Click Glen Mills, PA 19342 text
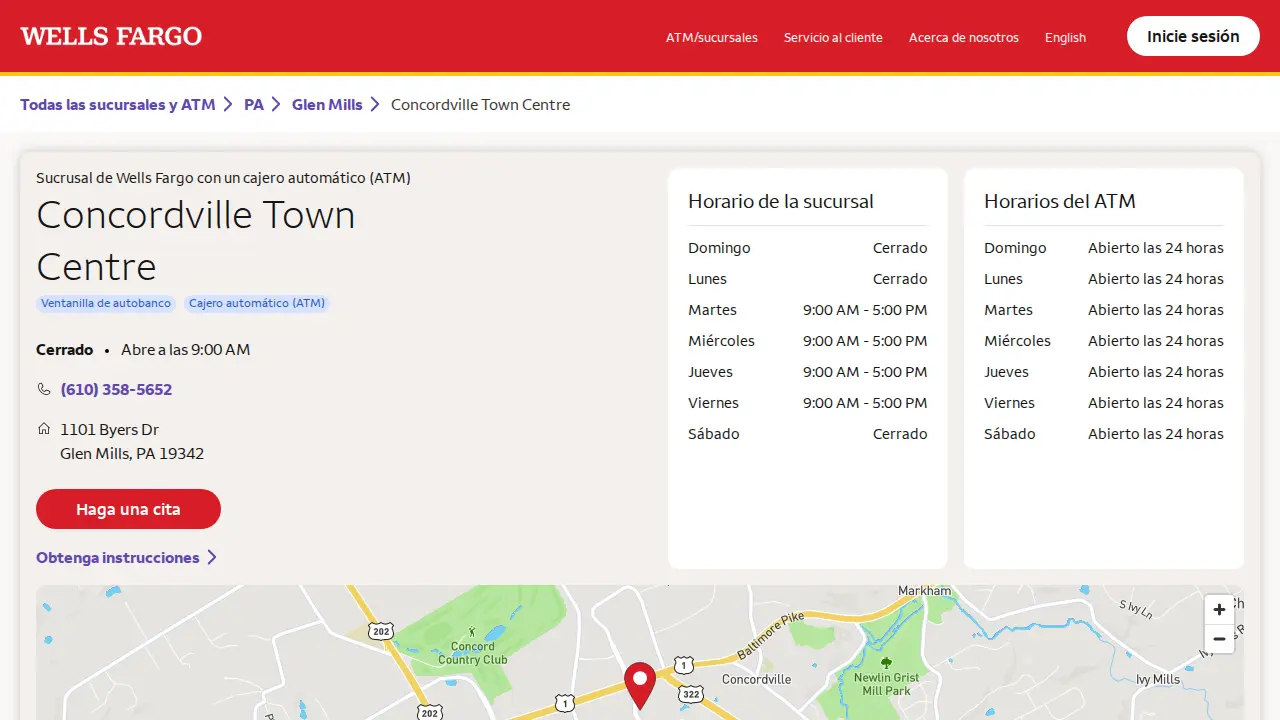The height and width of the screenshot is (720, 1280). tap(132, 453)
